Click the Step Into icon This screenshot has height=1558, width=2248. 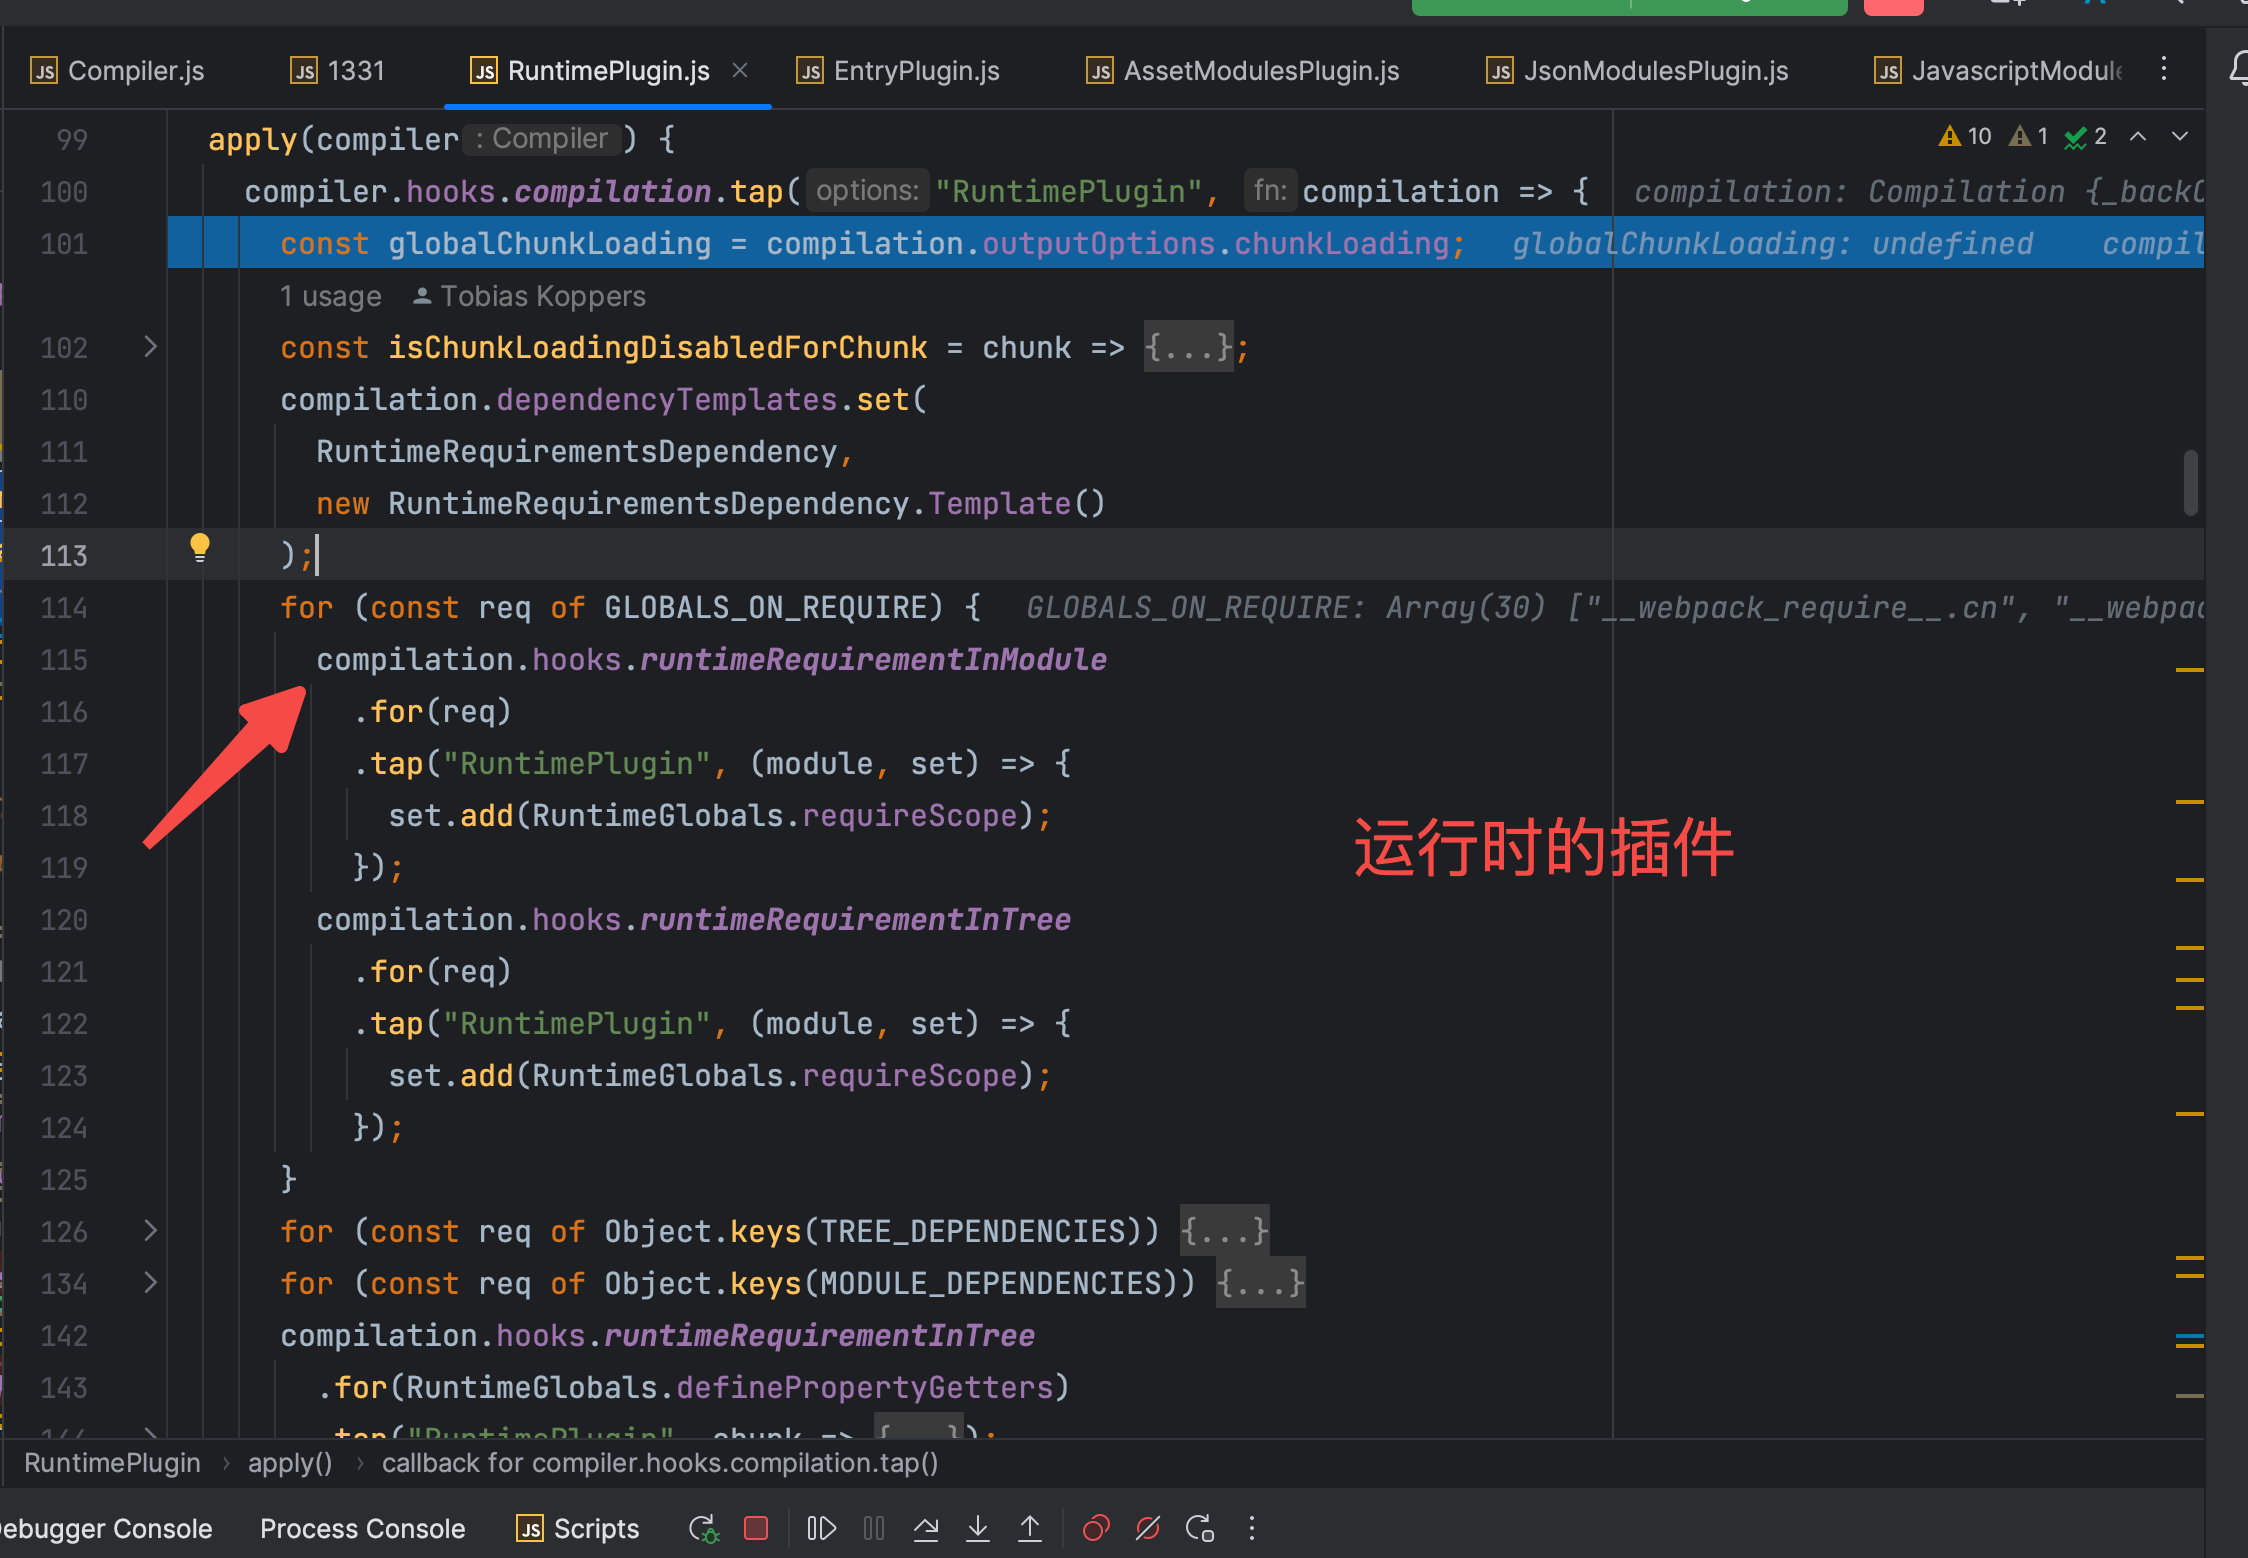click(x=978, y=1528)
